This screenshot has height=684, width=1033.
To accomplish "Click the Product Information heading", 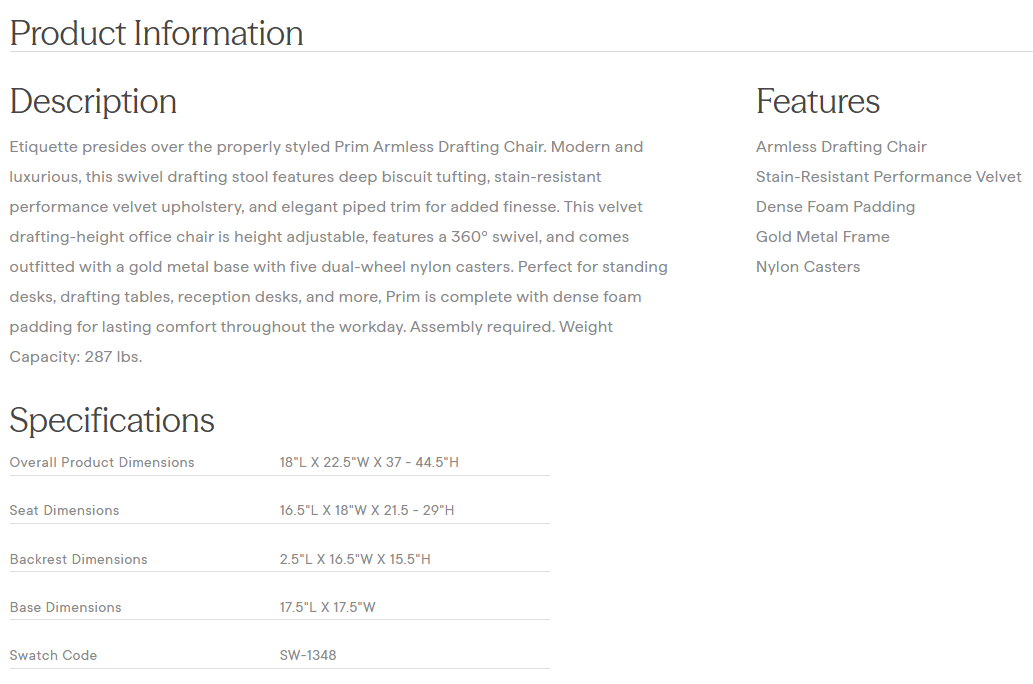I will pyautogui.click(x=156, y=33).
